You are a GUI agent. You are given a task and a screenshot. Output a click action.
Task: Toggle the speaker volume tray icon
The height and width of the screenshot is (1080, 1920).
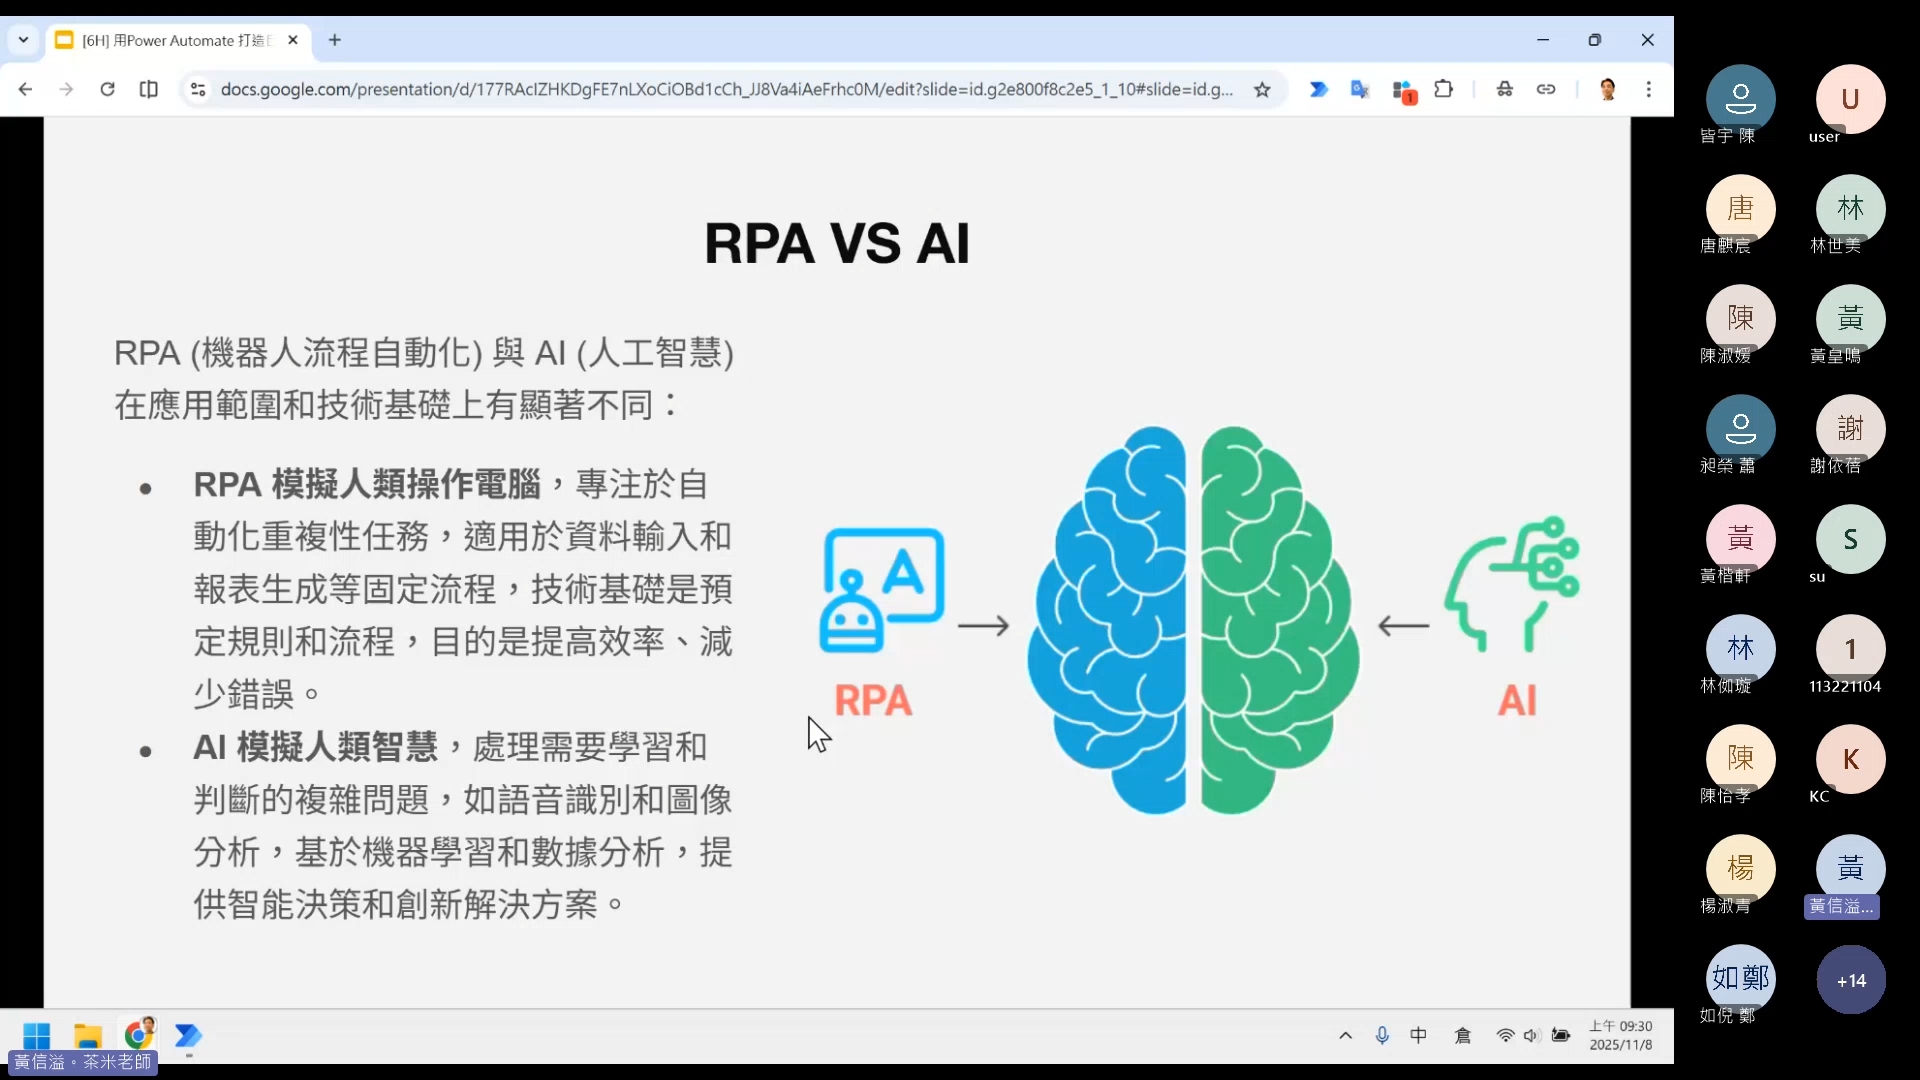(x=1531, y=1036)
